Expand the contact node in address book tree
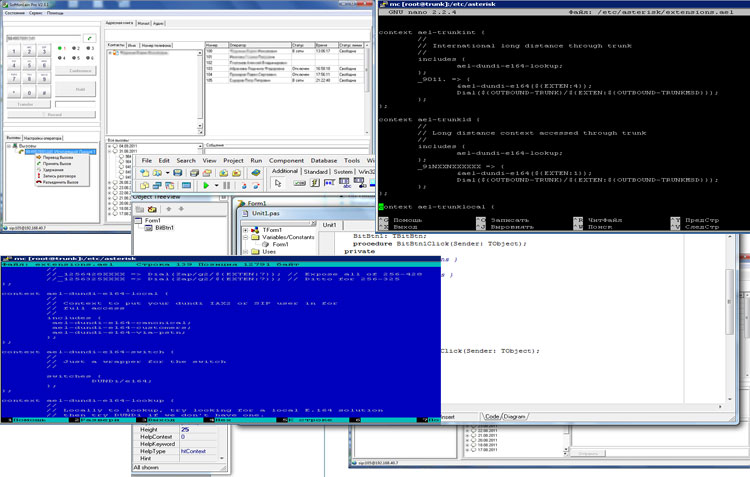Viewport: 750px width, 477px height. pyautogui.click(x=110, y=53)
